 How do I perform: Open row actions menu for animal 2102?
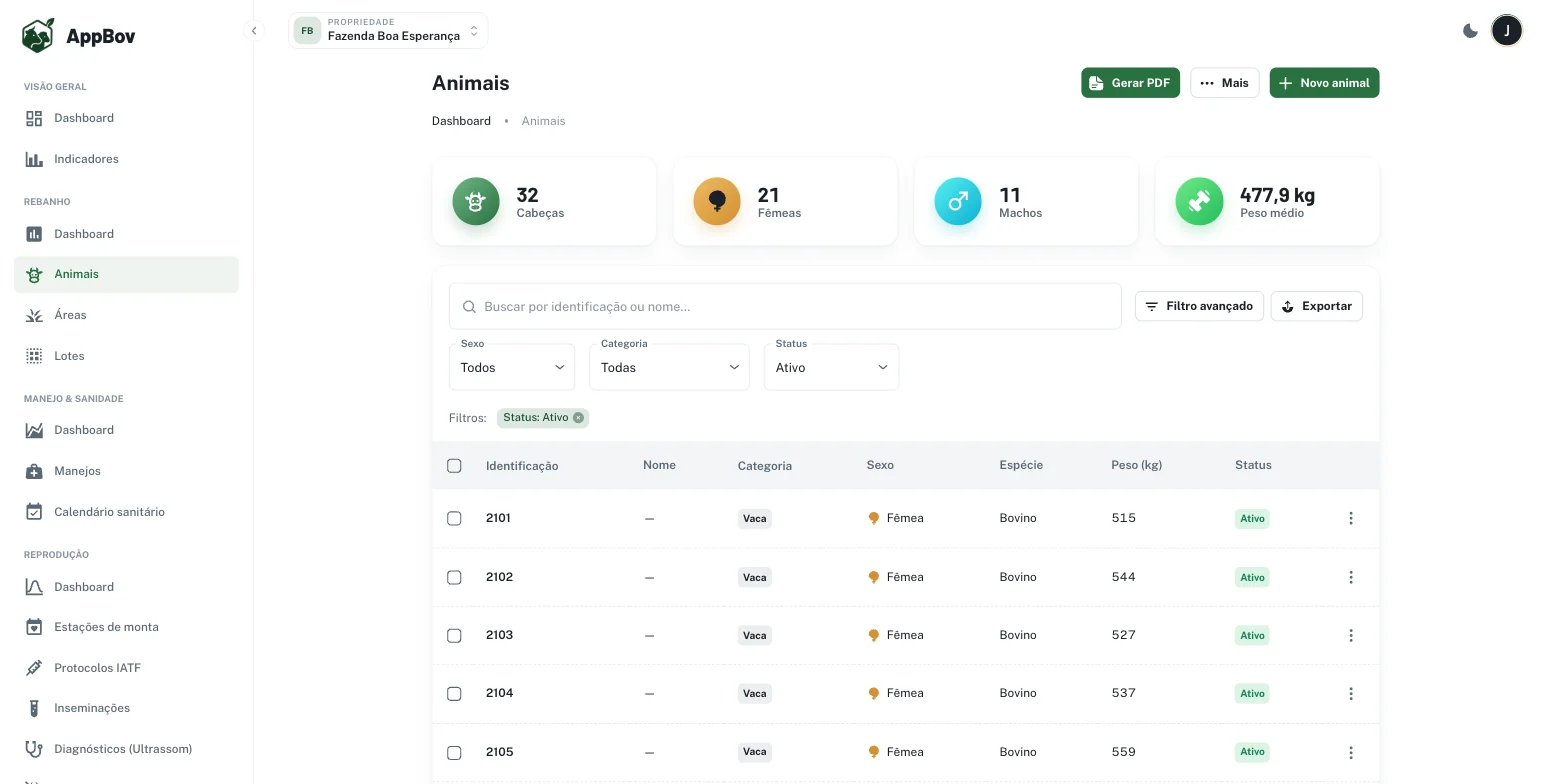pos(1351,577)
